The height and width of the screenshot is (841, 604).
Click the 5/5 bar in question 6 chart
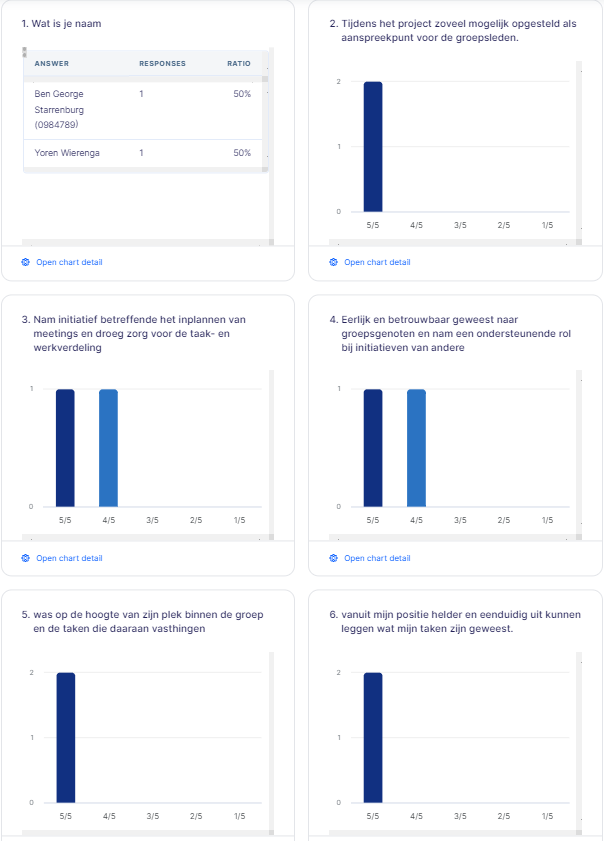pyautogui.click(x=373, y=737)
